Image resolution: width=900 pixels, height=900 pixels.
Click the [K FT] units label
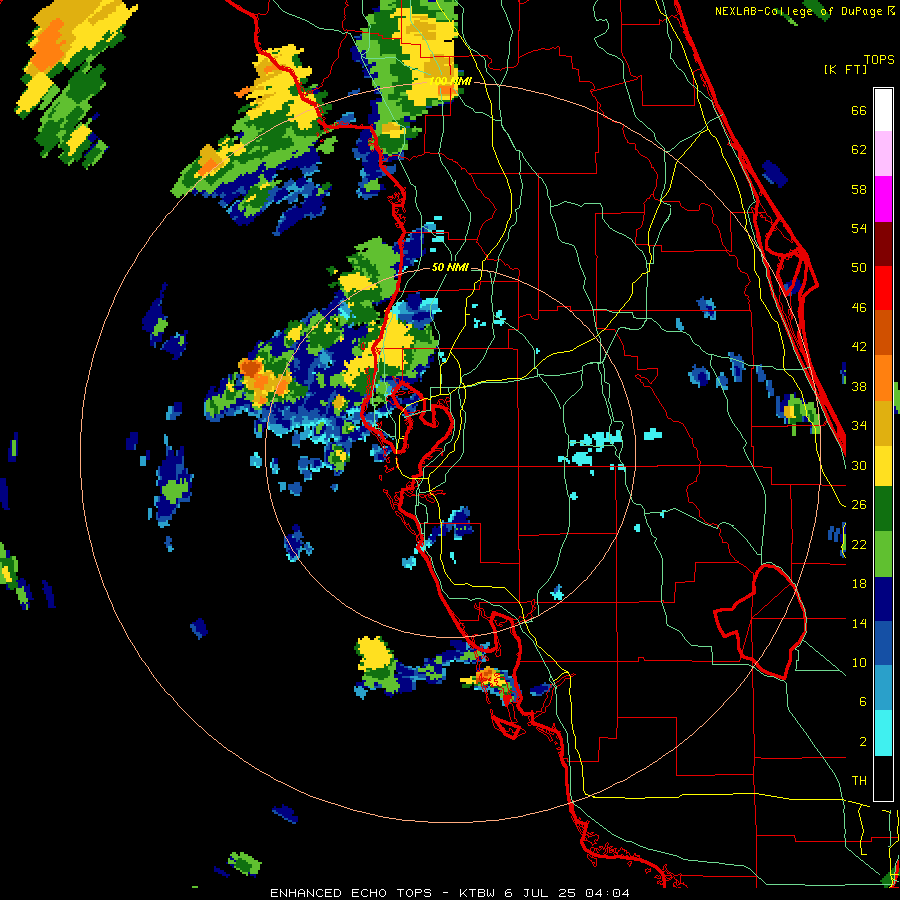[845, 69]
